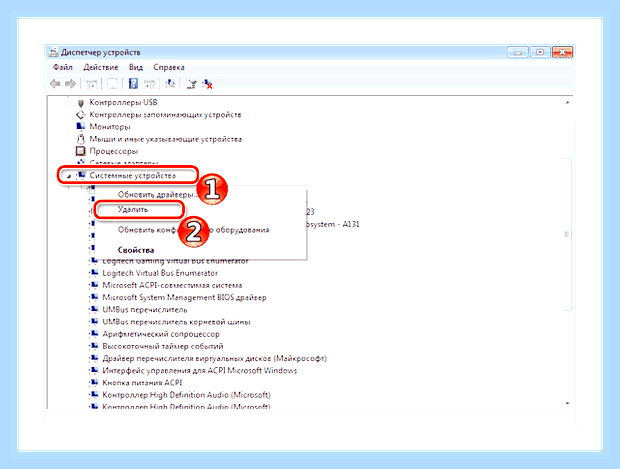620x469 pixels.
Task: Click the vertical scrollbar thumb
Action: point(567,234)
